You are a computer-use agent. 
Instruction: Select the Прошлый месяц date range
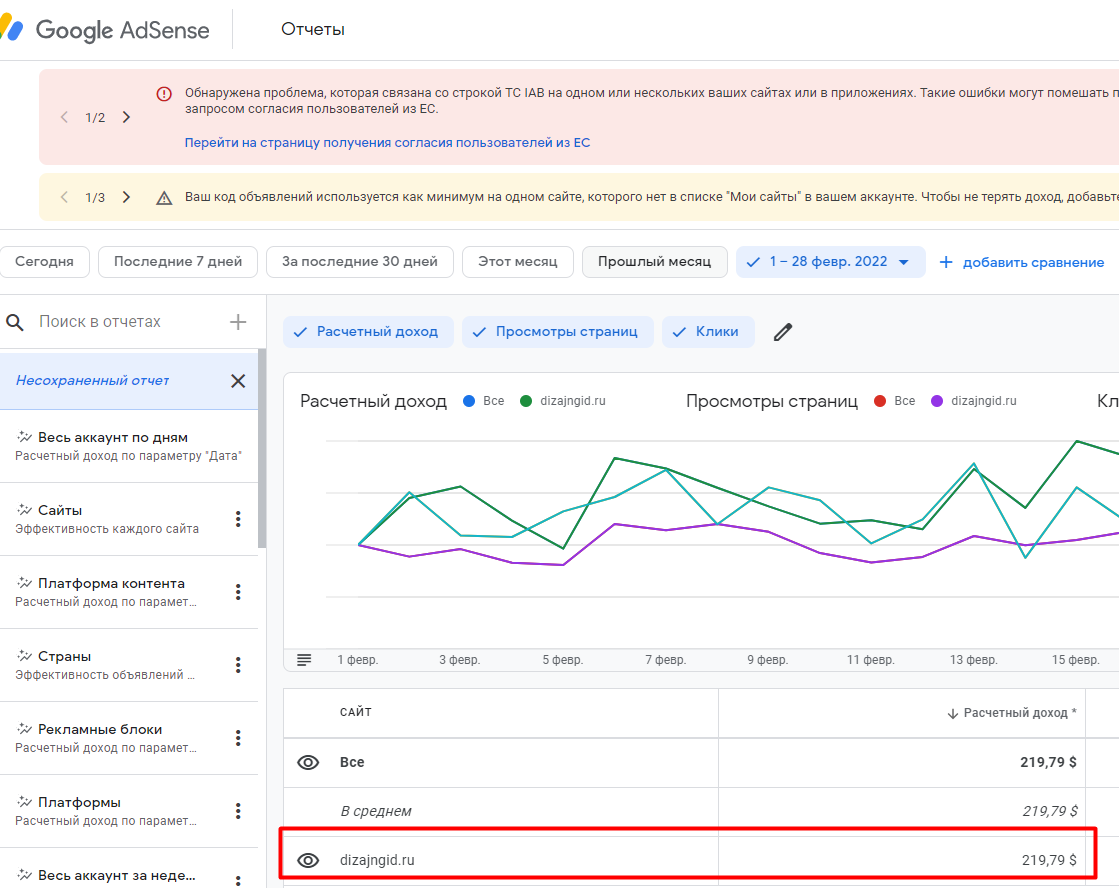(x=654, y=262)
